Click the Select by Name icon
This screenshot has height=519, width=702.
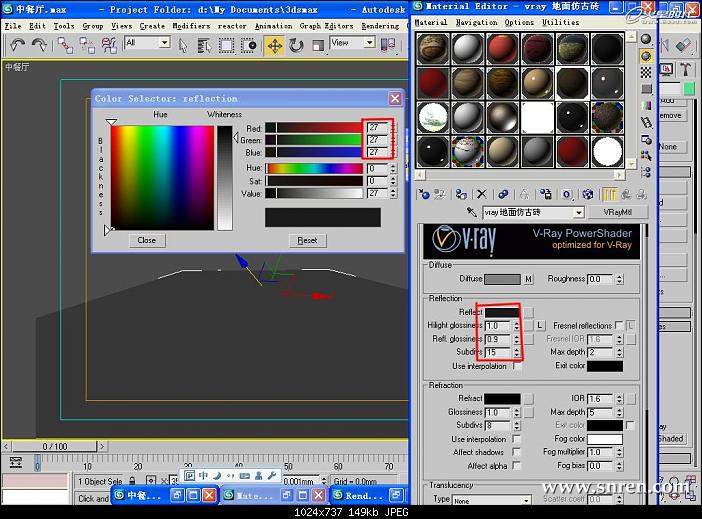[x=204, y=45]
